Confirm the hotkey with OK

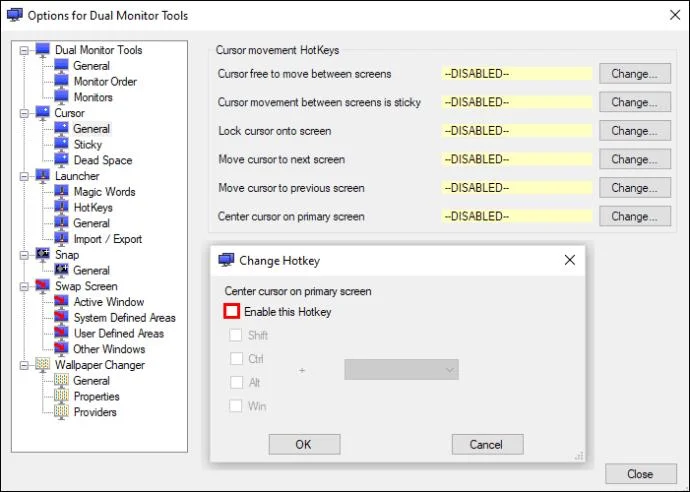coord(304,444)
